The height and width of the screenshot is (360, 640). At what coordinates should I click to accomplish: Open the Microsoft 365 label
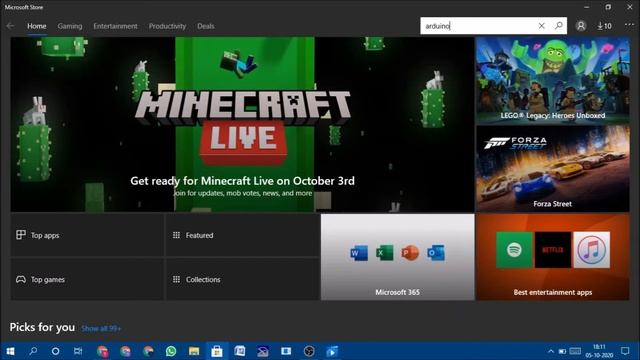(x=397, y=292)
